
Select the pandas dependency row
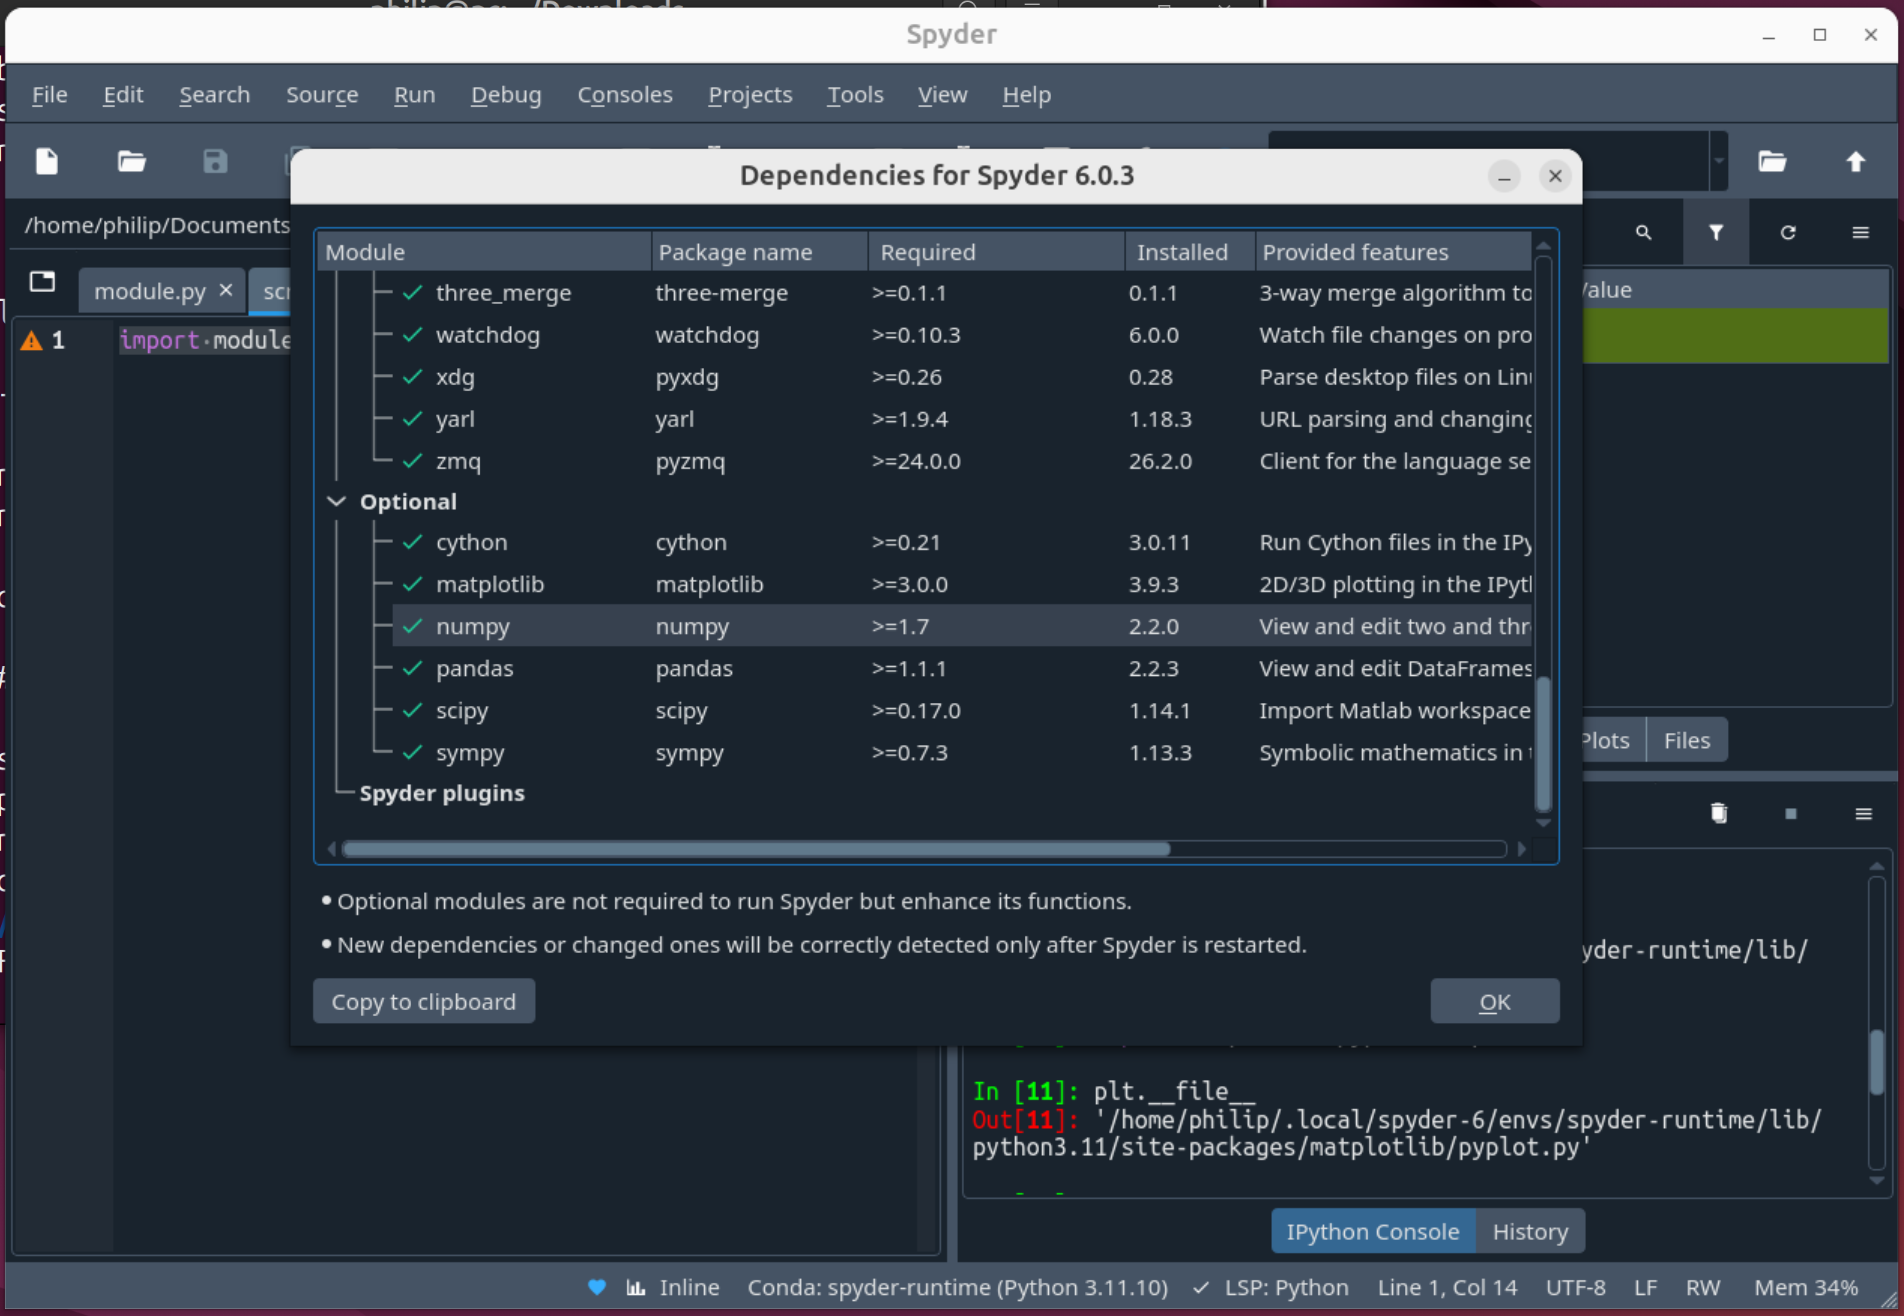(x=962, y=668)
